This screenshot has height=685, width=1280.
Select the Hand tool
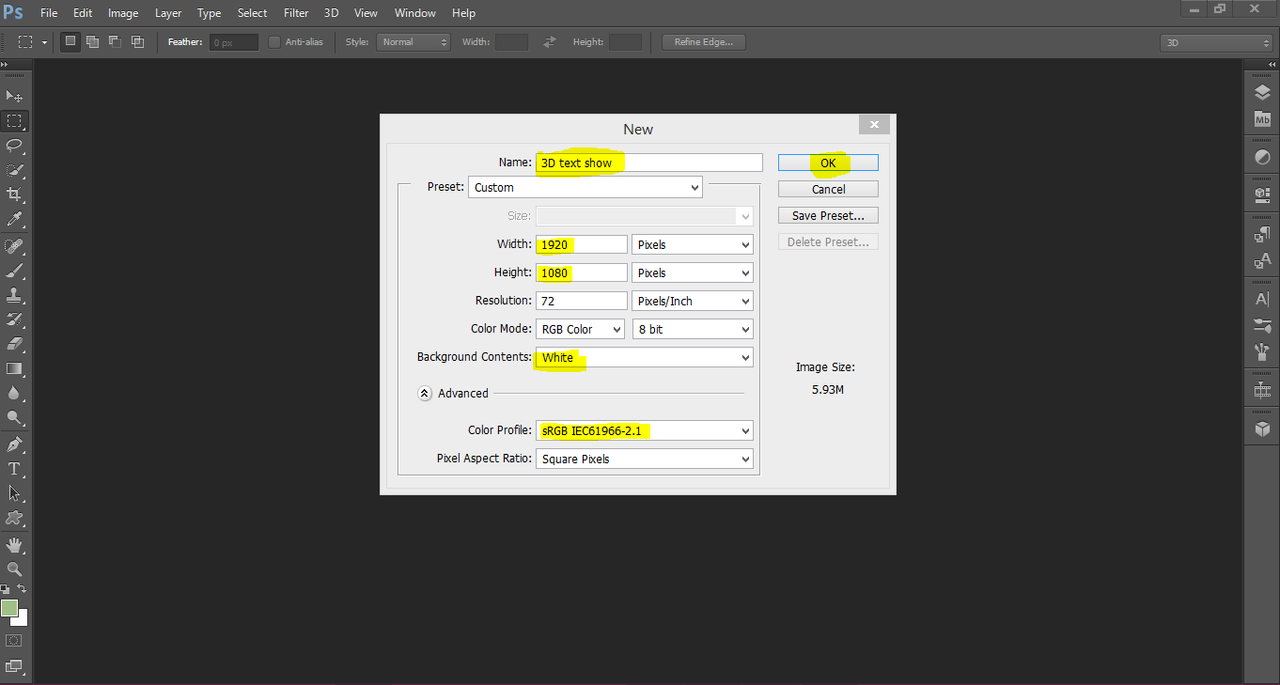point(14,545)
